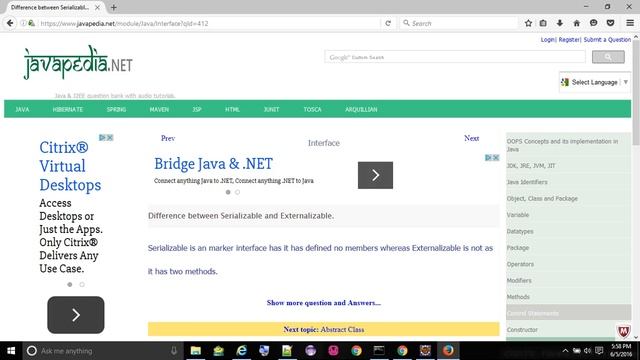Click the Firefox Search box
Image resolution: width=640 pixels, height=360 pixels.
click(x=459, y=23)
